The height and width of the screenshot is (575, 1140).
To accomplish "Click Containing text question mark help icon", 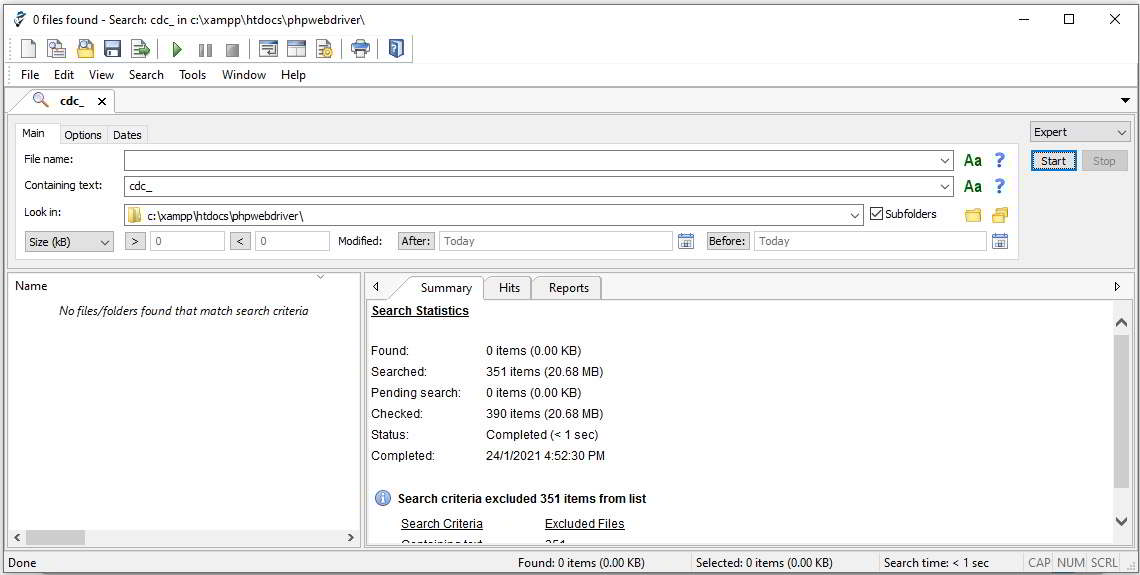I will pos(1000,186).
